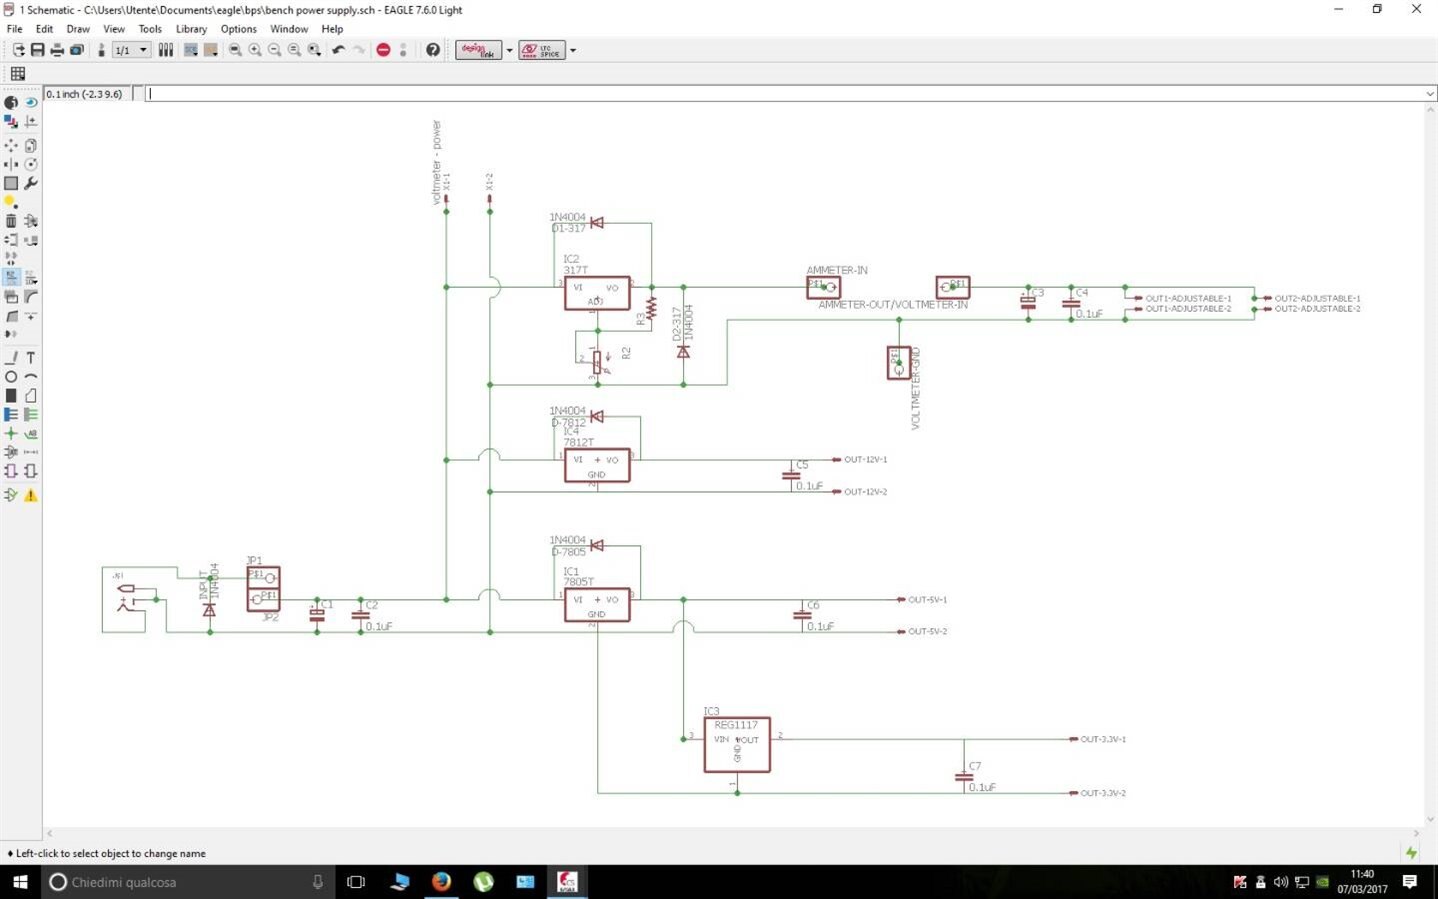Click the red Stop command icon
The image size is (1438, 899).
(x=383, y=50)
